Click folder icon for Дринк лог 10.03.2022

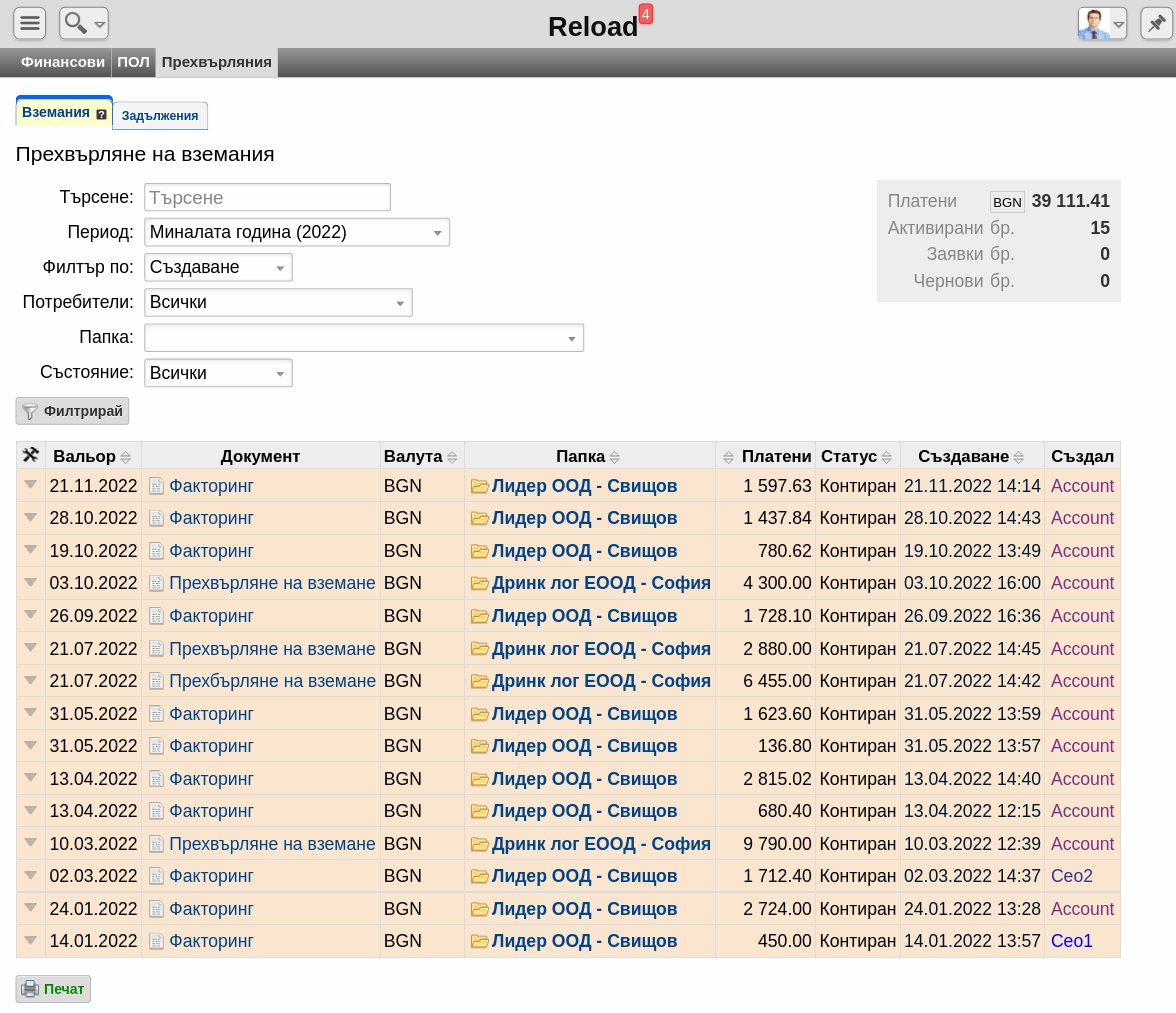tap(479, 844)
